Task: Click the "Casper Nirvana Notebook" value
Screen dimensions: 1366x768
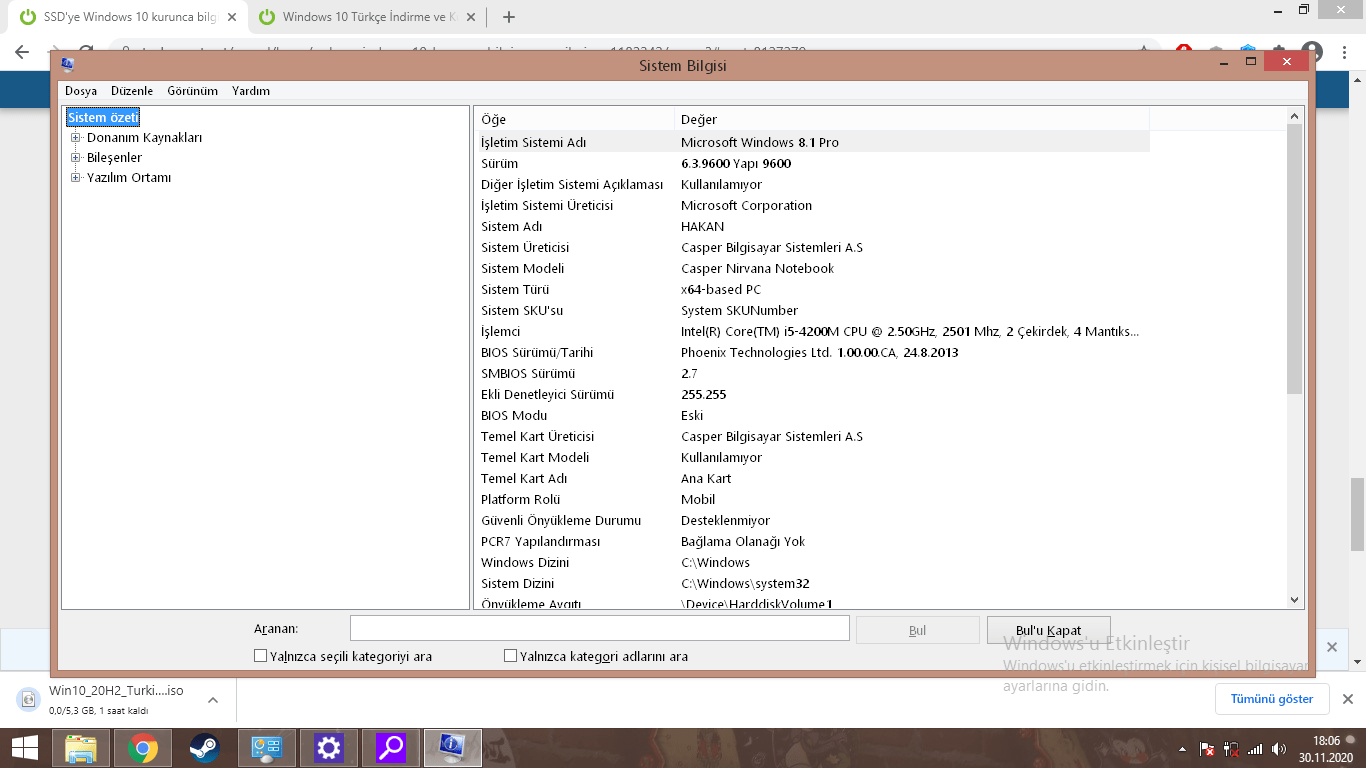Action: point(758,268)
